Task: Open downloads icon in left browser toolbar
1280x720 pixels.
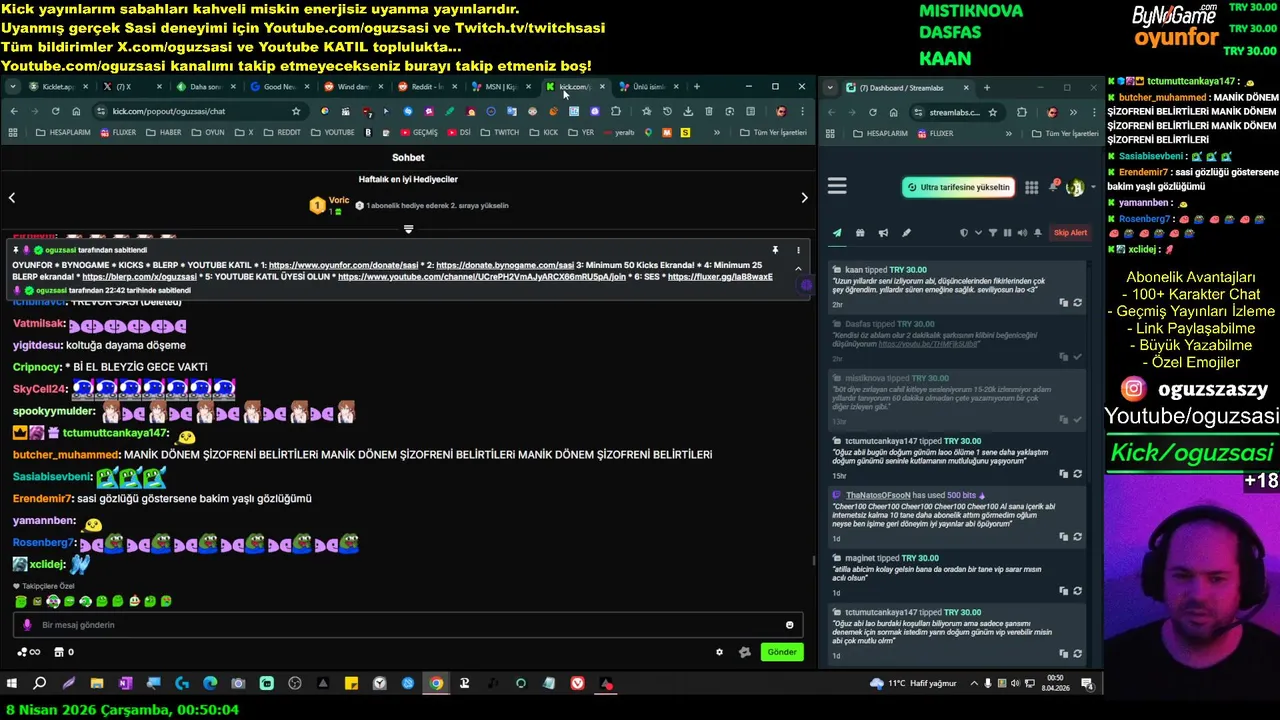Action: (688, 111)
